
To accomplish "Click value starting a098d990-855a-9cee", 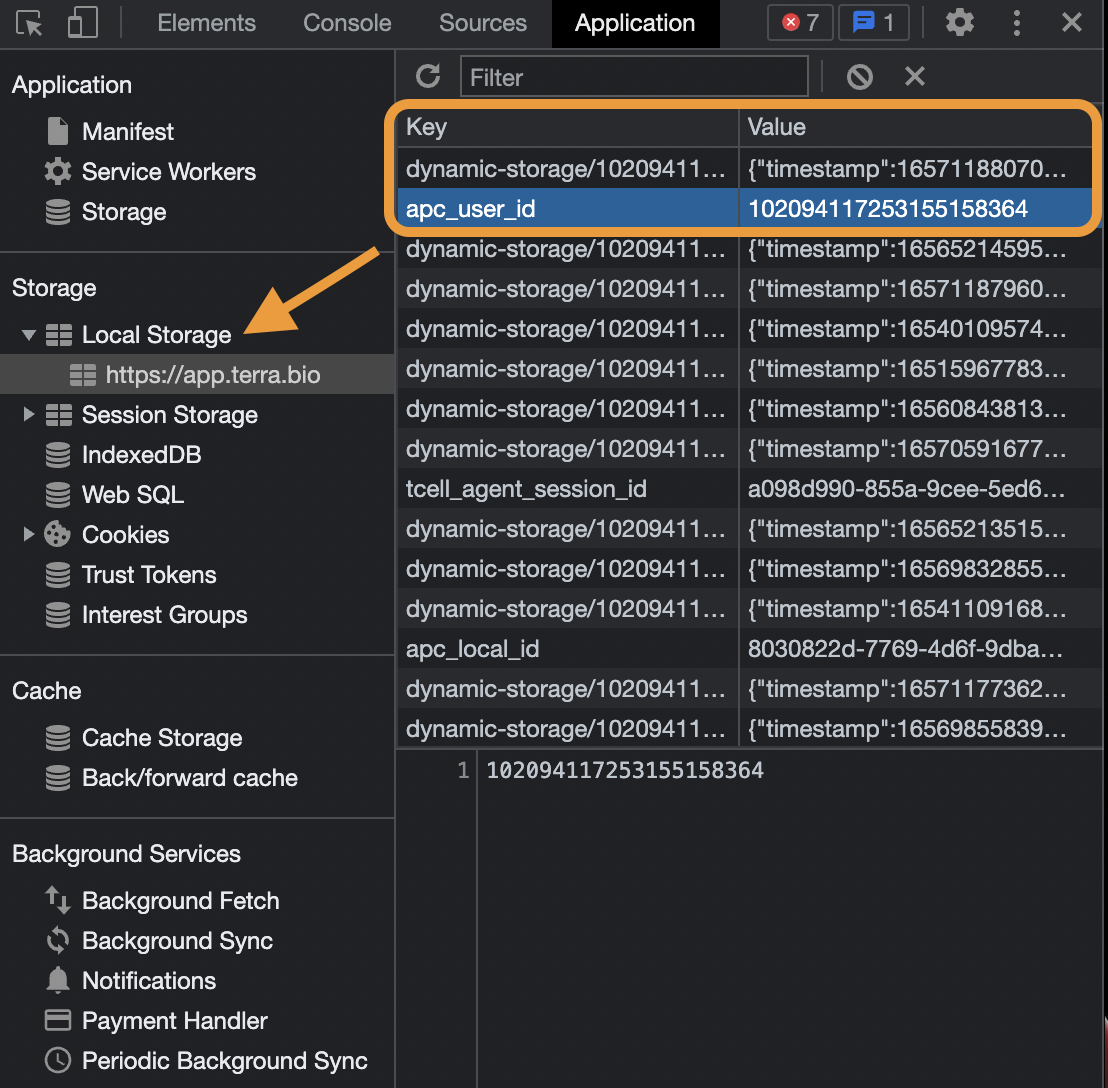I will pyautogui.click(x=919, y=489).
